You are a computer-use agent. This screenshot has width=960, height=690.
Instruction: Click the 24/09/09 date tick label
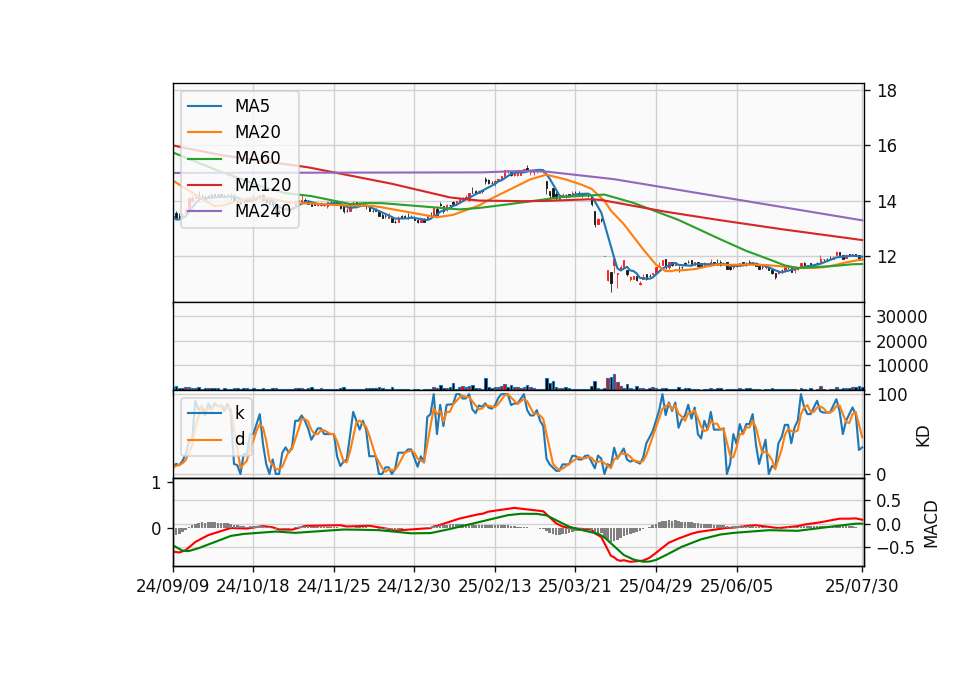173,586
